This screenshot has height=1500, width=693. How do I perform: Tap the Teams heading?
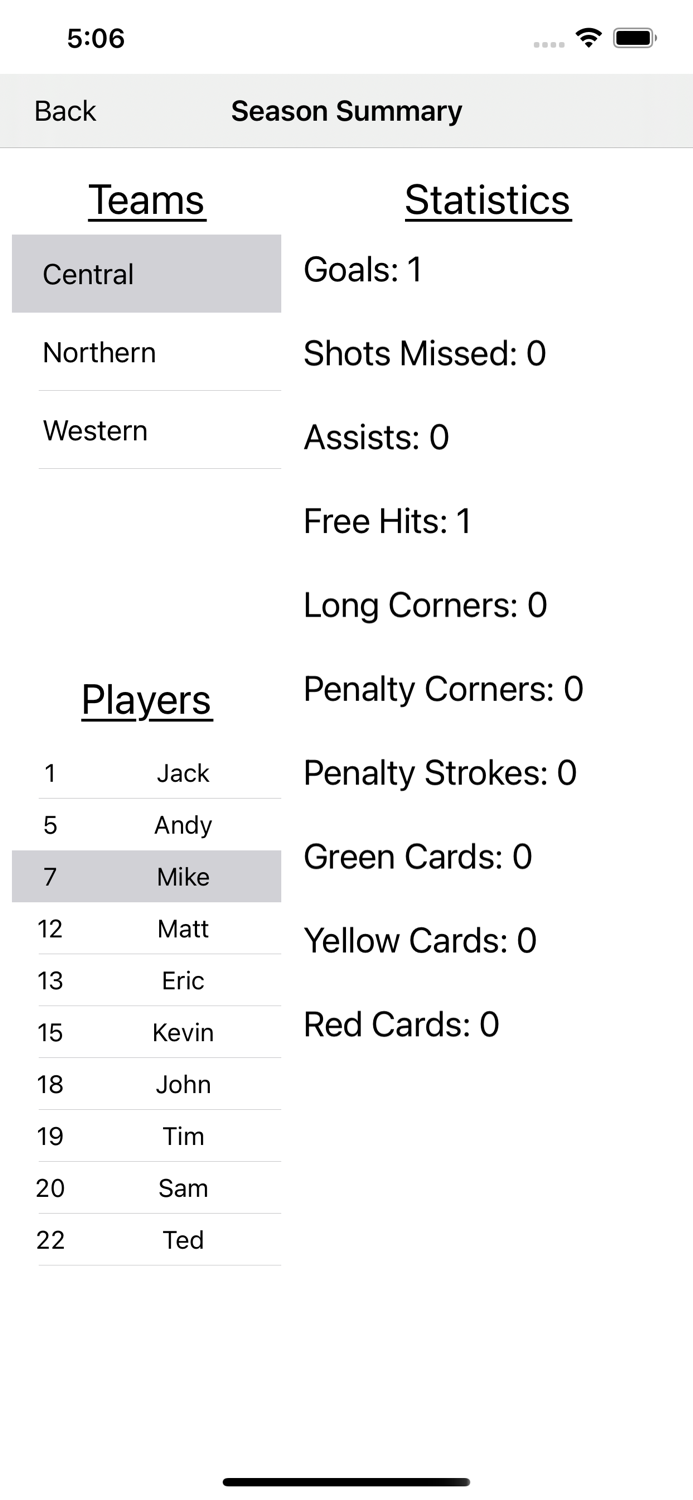(146, 200)
